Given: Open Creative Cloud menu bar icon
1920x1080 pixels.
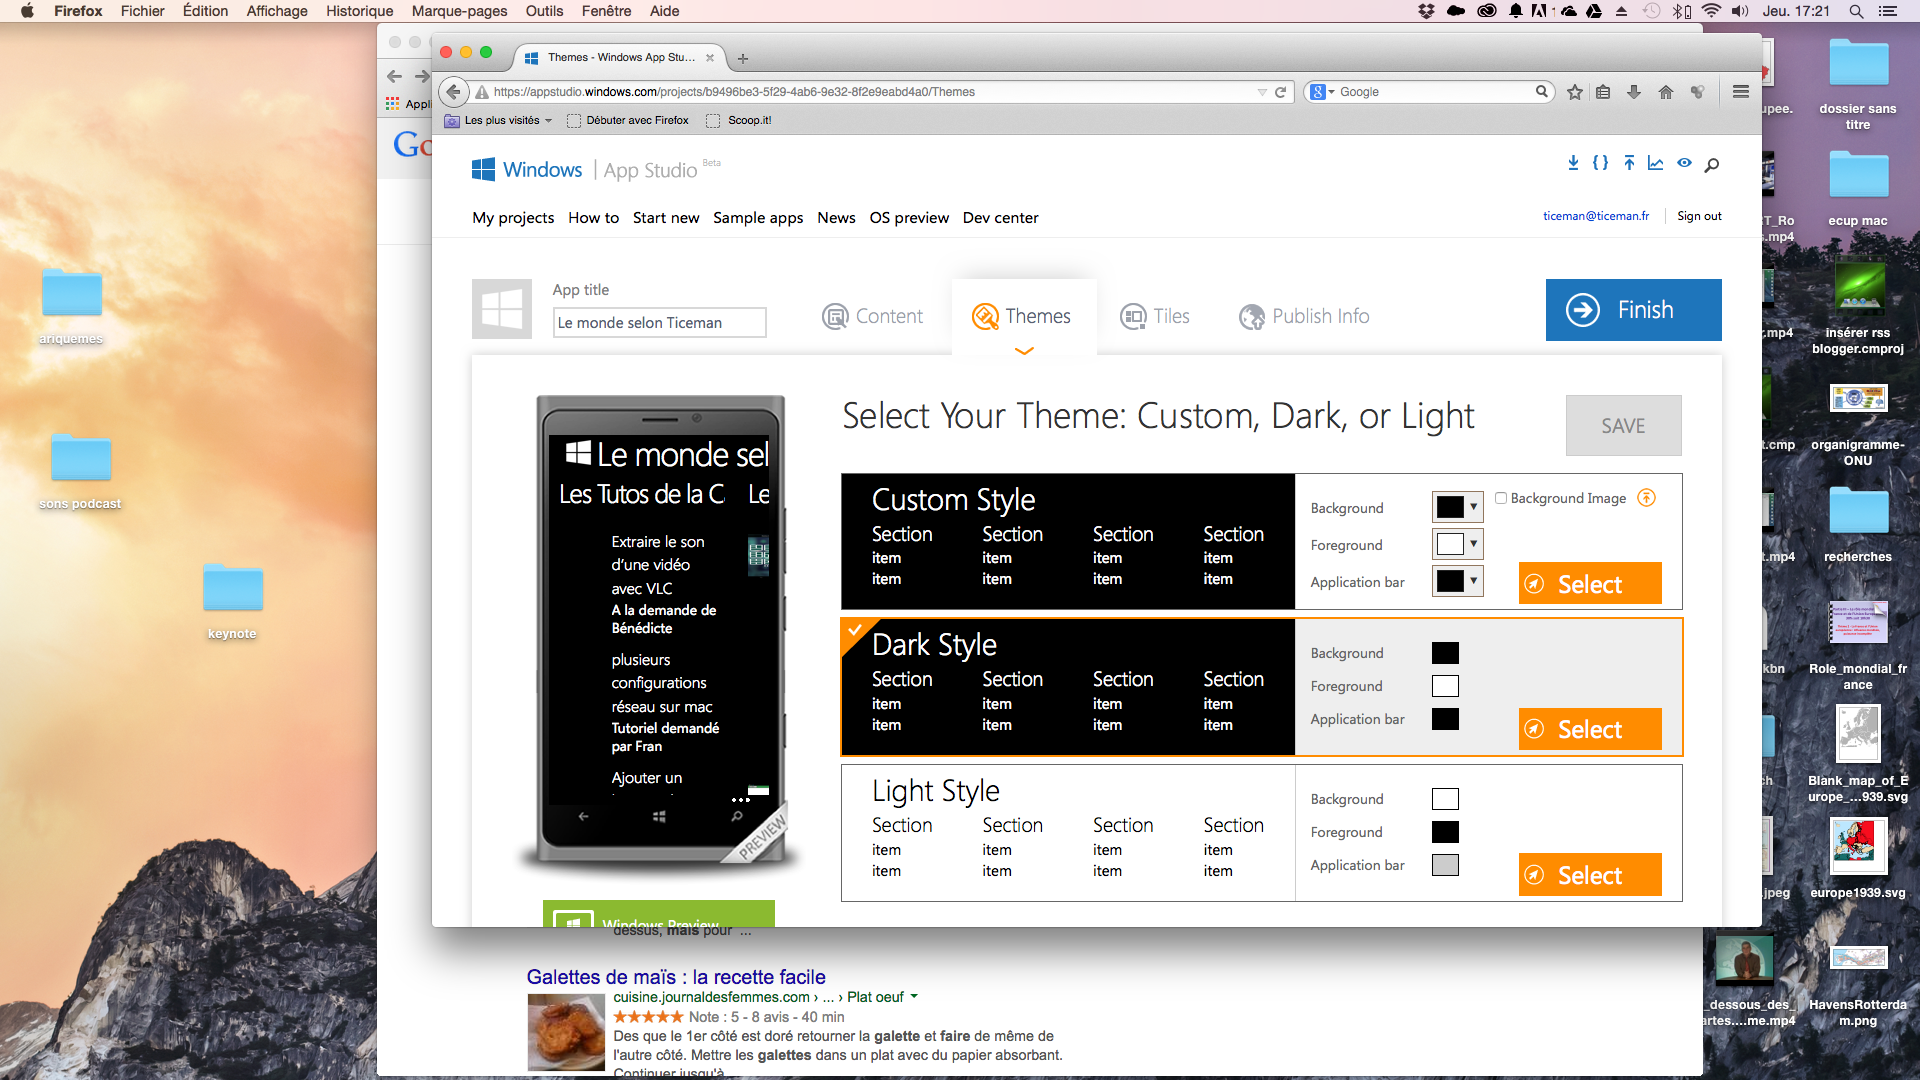Looking at the screenshot, I should [x=1487, y=11].
